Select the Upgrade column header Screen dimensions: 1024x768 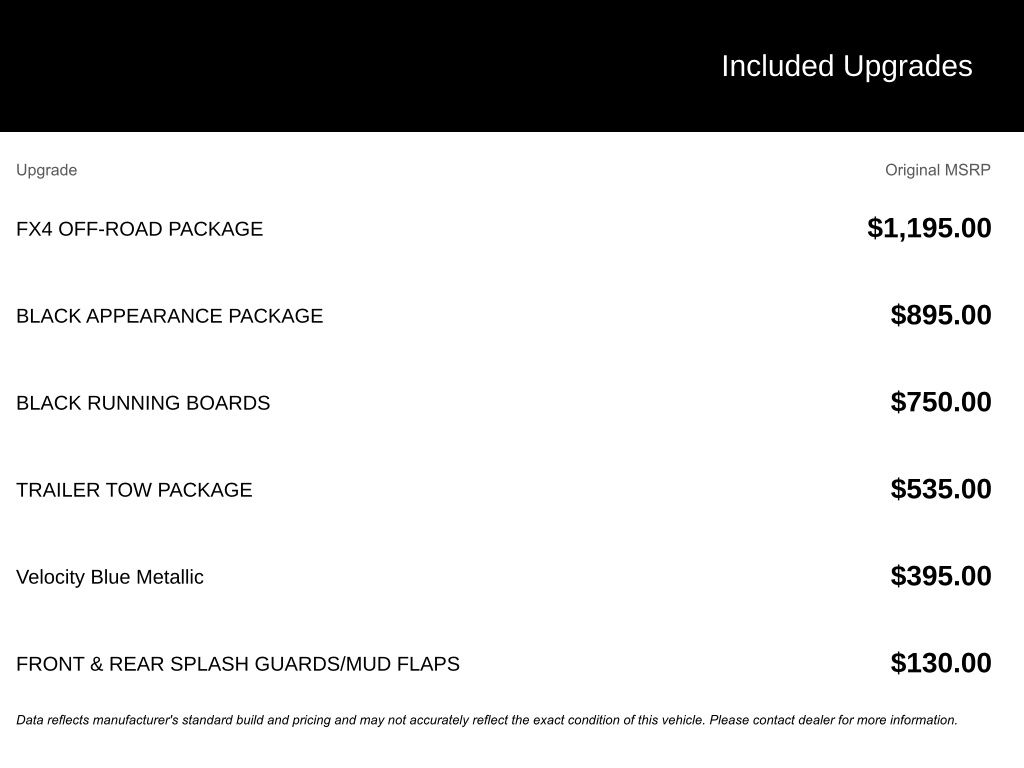pyautogui.click(x=46, y=170)
